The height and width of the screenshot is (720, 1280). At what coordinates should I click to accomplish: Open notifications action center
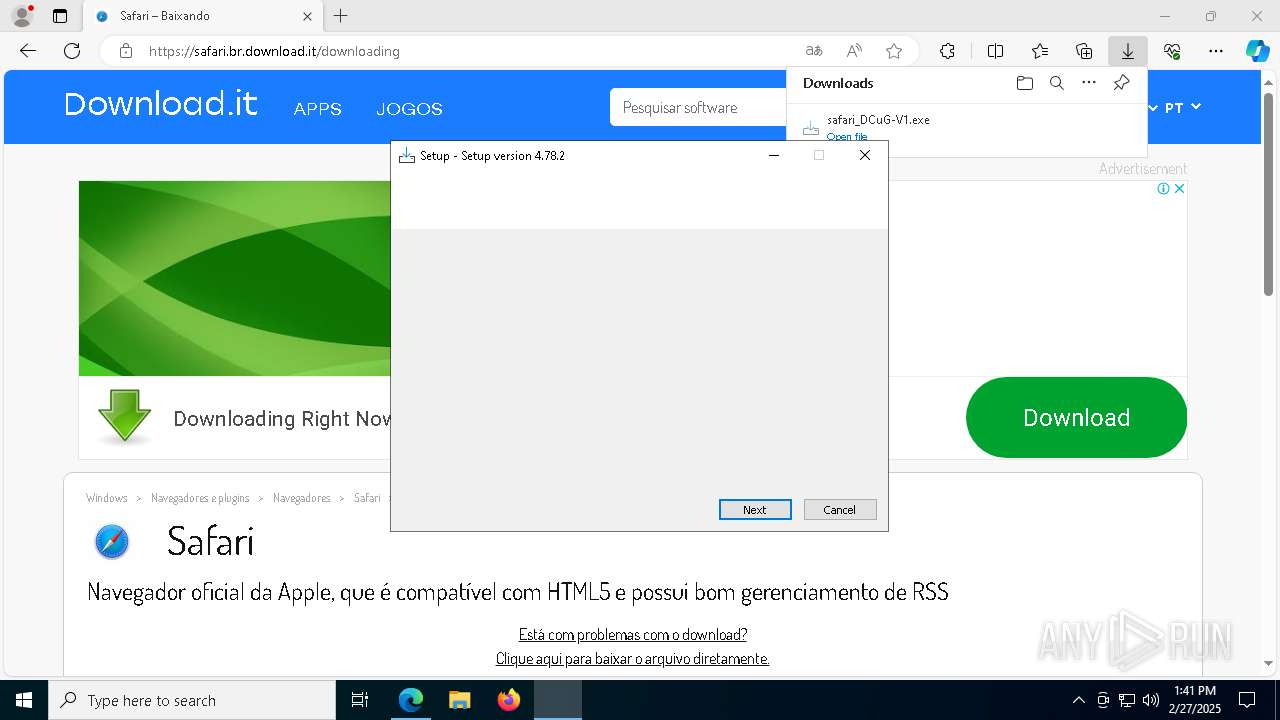pyautogui.click(x=1247, y=700)
